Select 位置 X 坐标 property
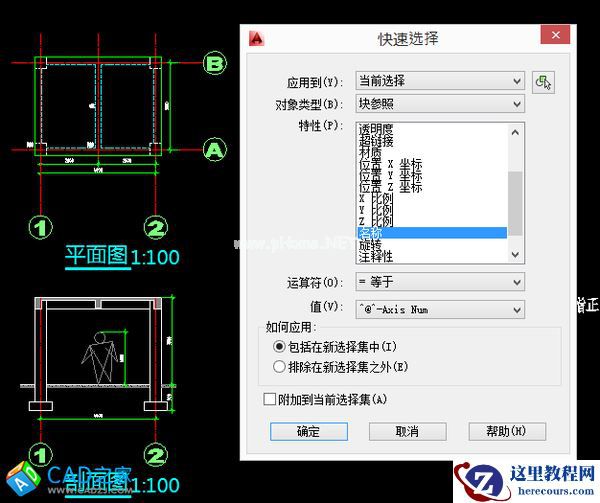 (432, 164)
